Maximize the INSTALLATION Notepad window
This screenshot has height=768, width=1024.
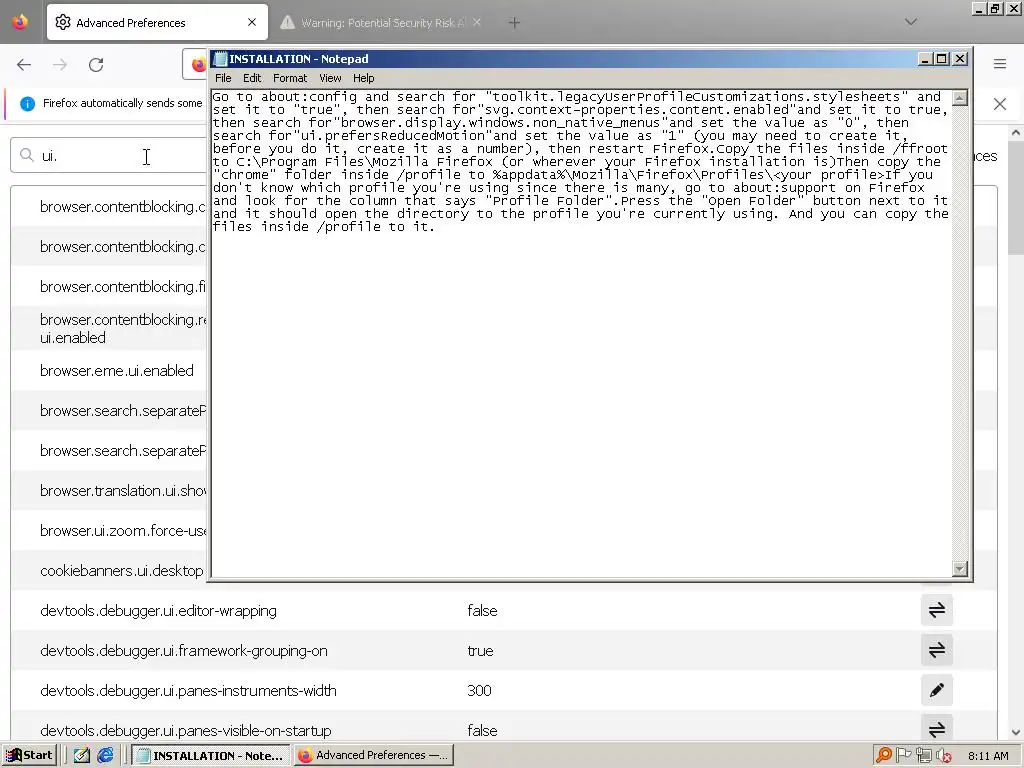[942, 59]
